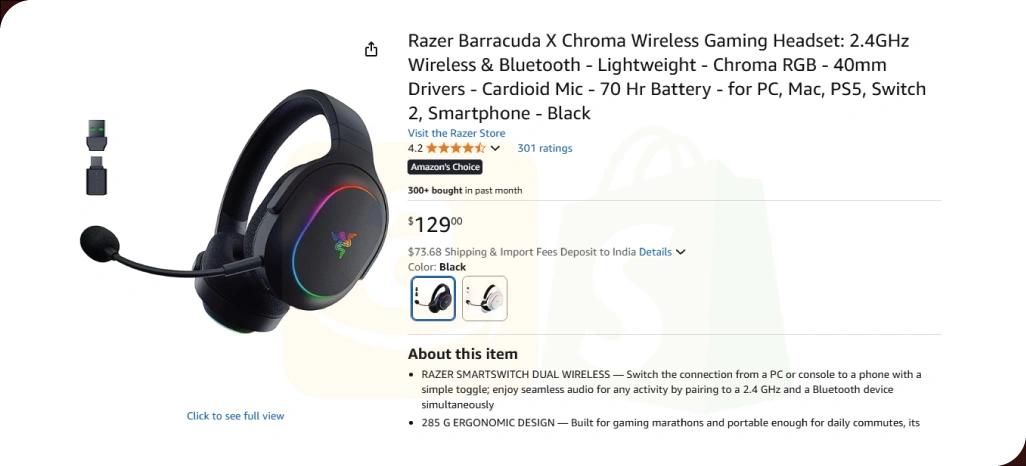
Task: Click the 4.2 rating number
Action: (415, 148)
